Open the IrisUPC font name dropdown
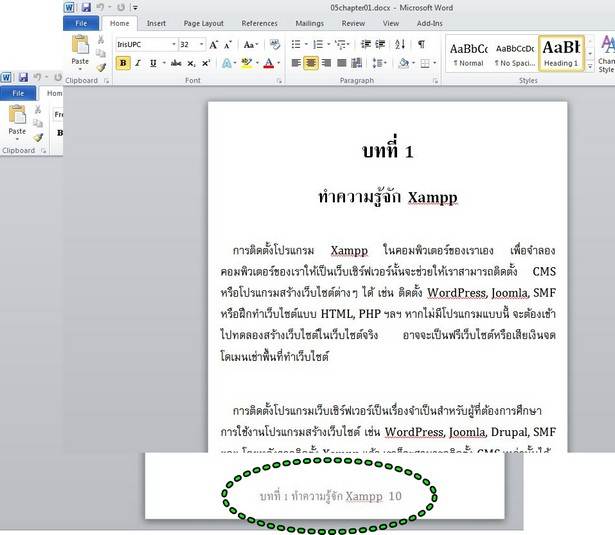 click(x=174, y=44)
